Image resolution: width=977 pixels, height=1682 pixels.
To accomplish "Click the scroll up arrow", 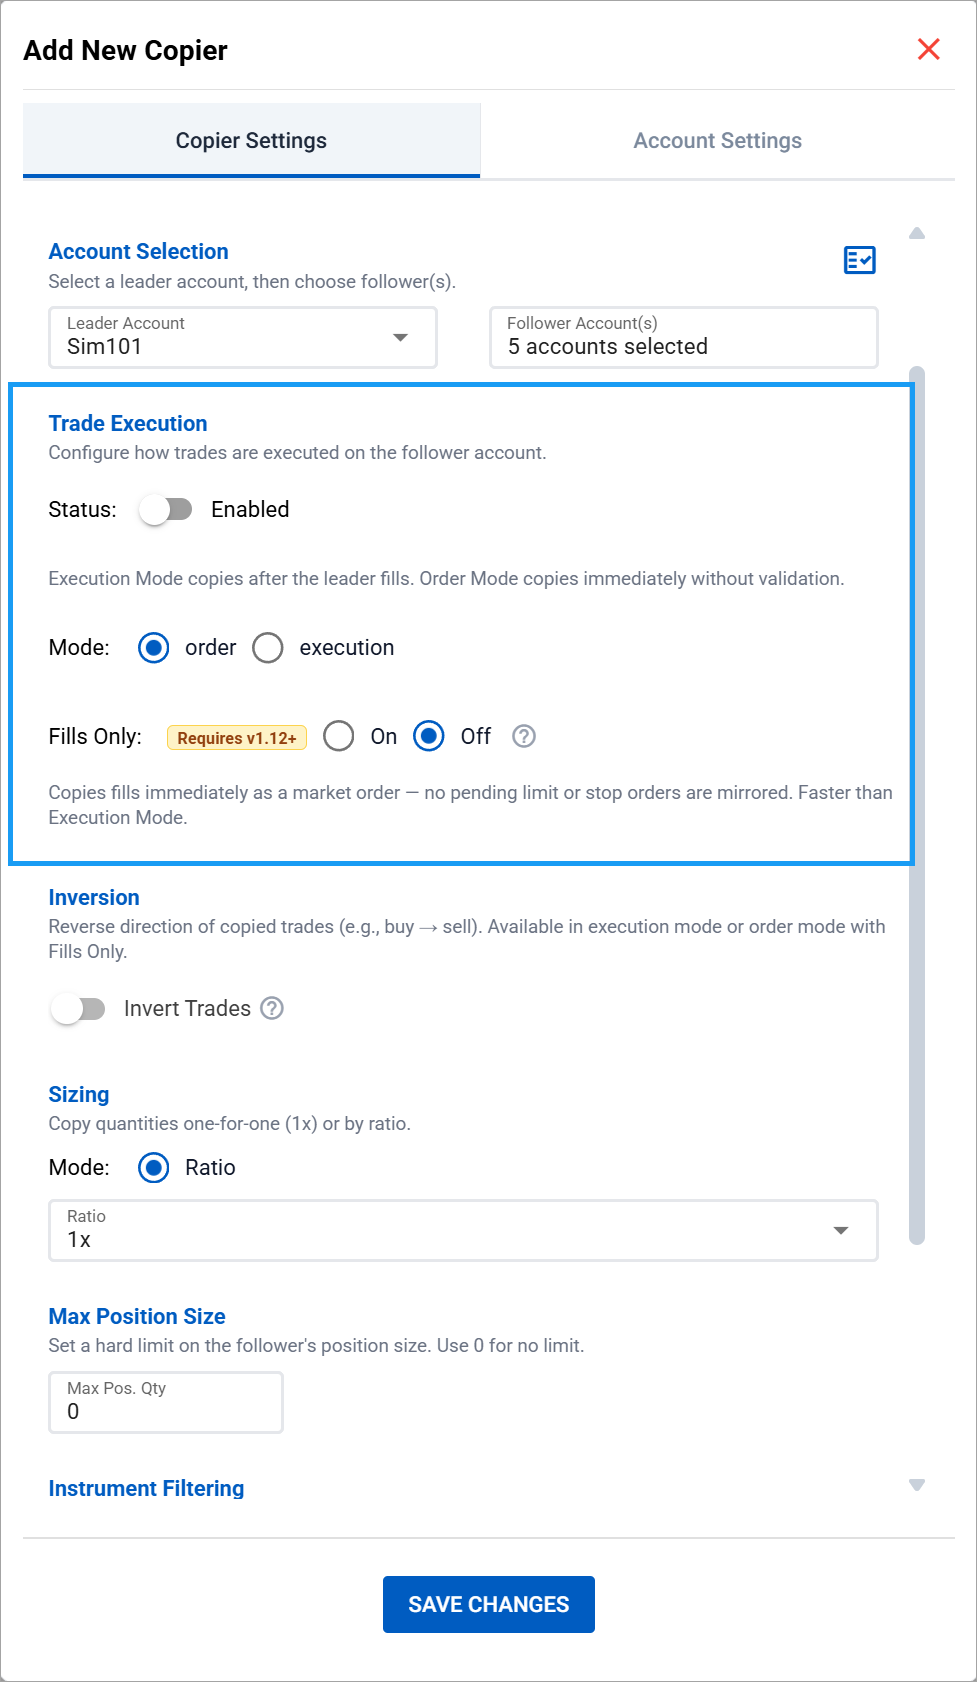I will (917, 234).
